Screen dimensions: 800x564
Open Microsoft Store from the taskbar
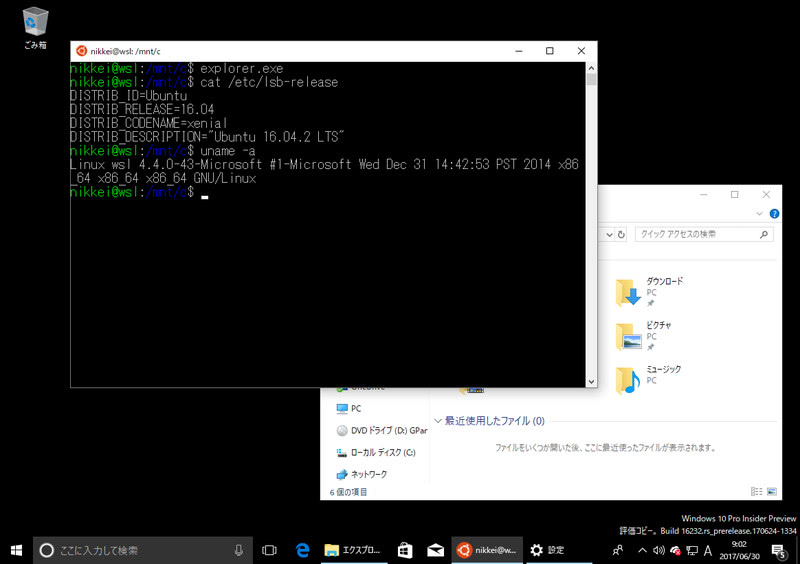405,550
